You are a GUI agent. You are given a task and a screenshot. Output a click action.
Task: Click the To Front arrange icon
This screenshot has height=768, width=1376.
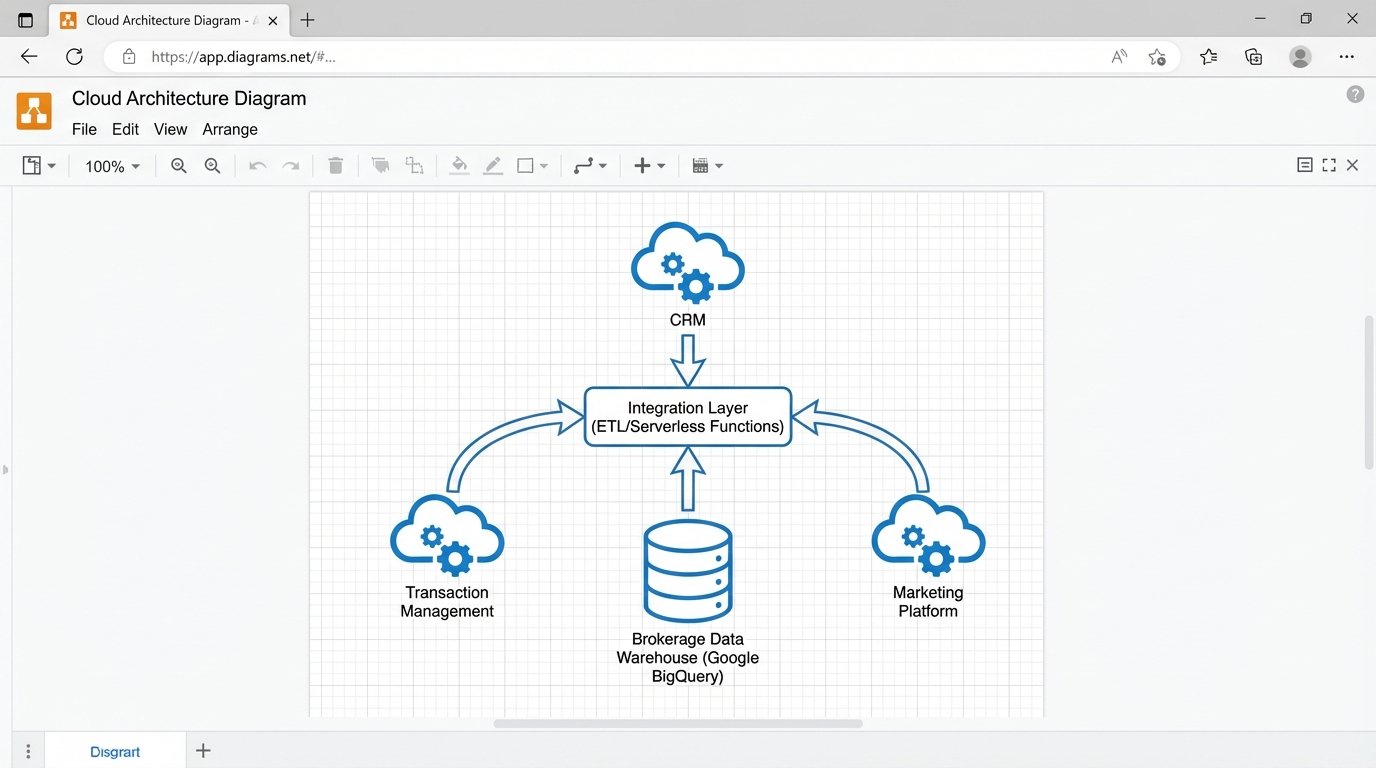380,166
